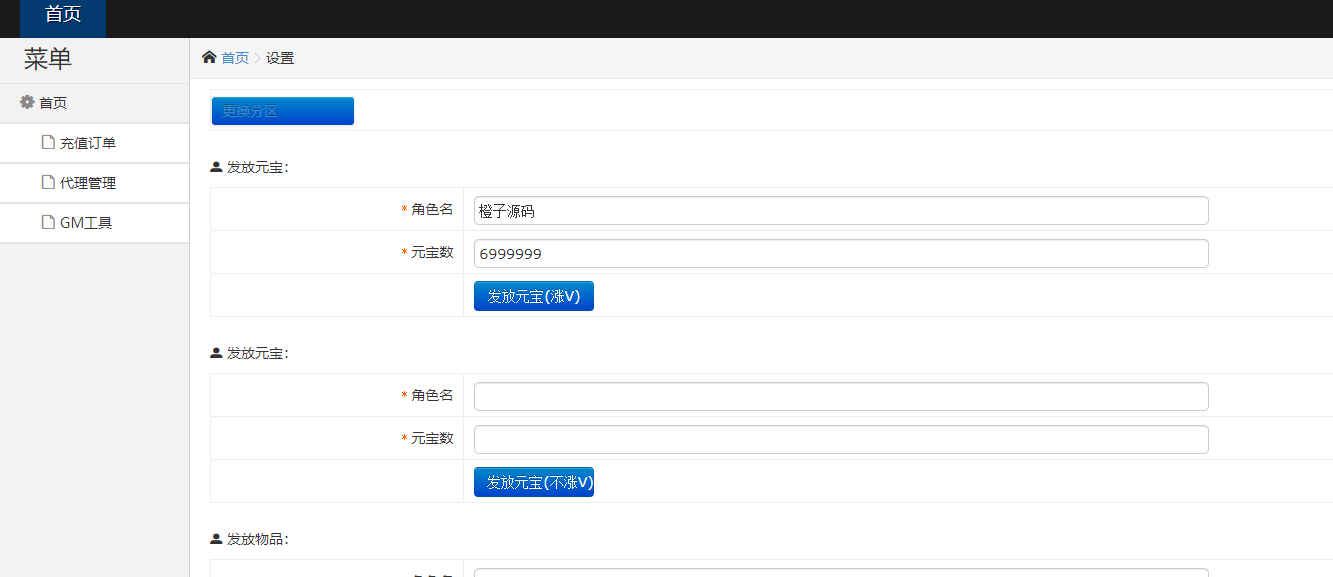Select GM工具 in the sidebar menu

pyautogui.click(x=86, y=223)
